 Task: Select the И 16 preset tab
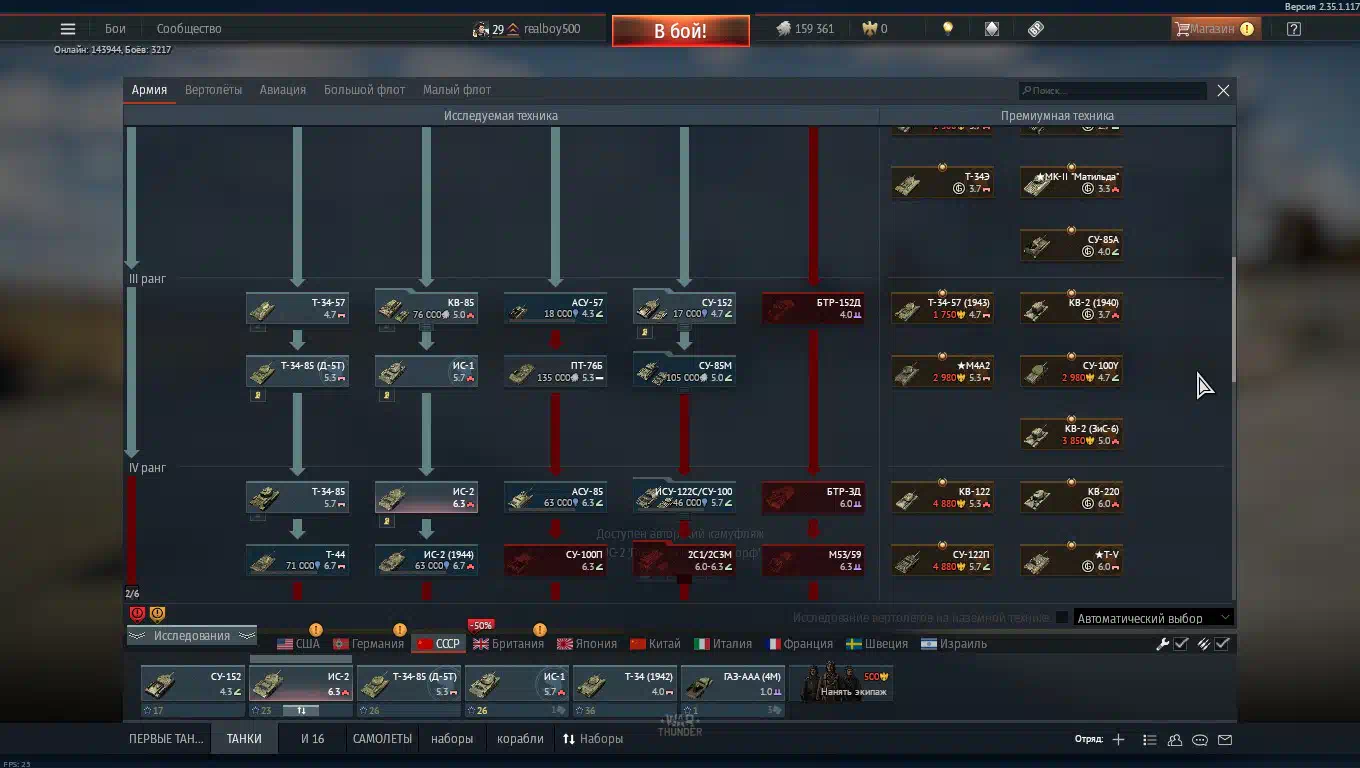(313, 739)
